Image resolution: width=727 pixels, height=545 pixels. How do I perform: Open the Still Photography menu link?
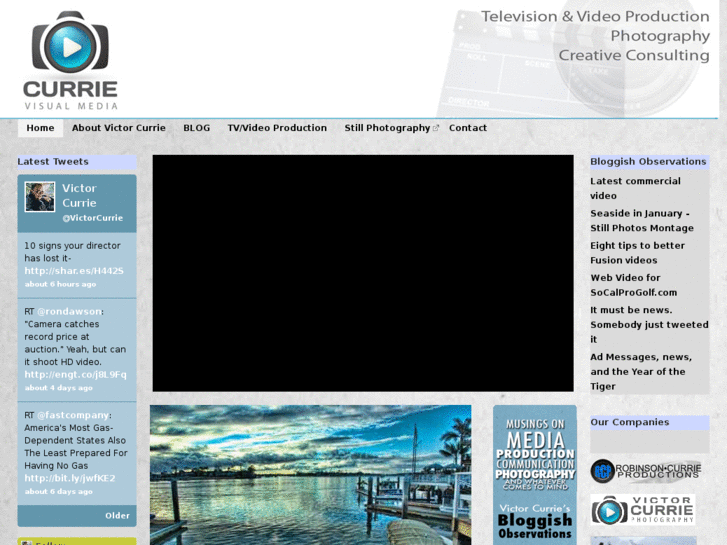coord(387,128)
